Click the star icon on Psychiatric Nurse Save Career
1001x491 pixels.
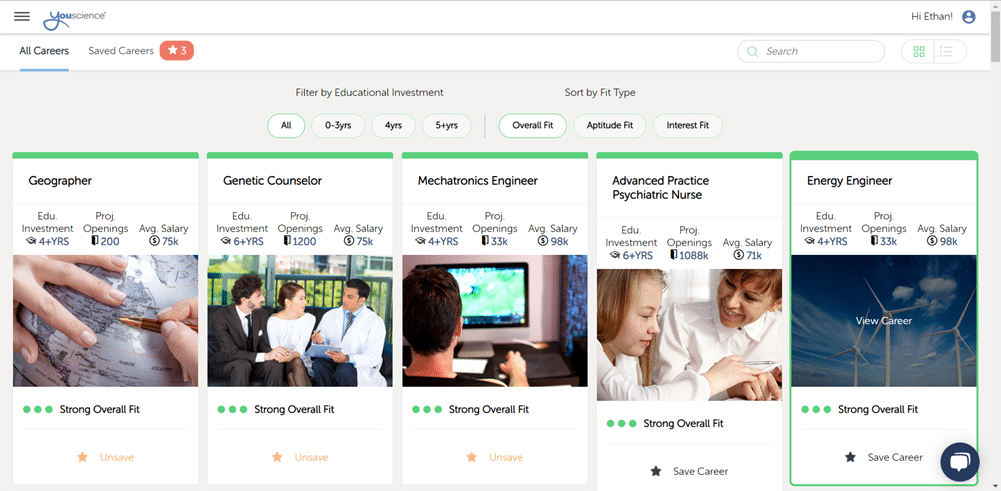[x=656, y=471]
